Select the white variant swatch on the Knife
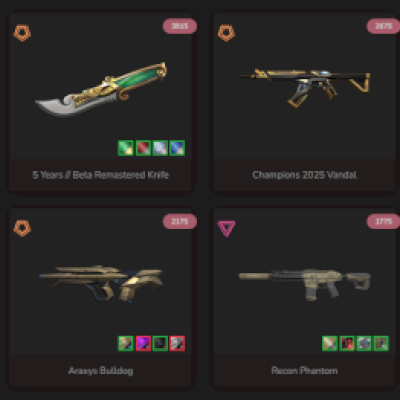Screen dimensions: 400x400 click(x=160, y=148)
